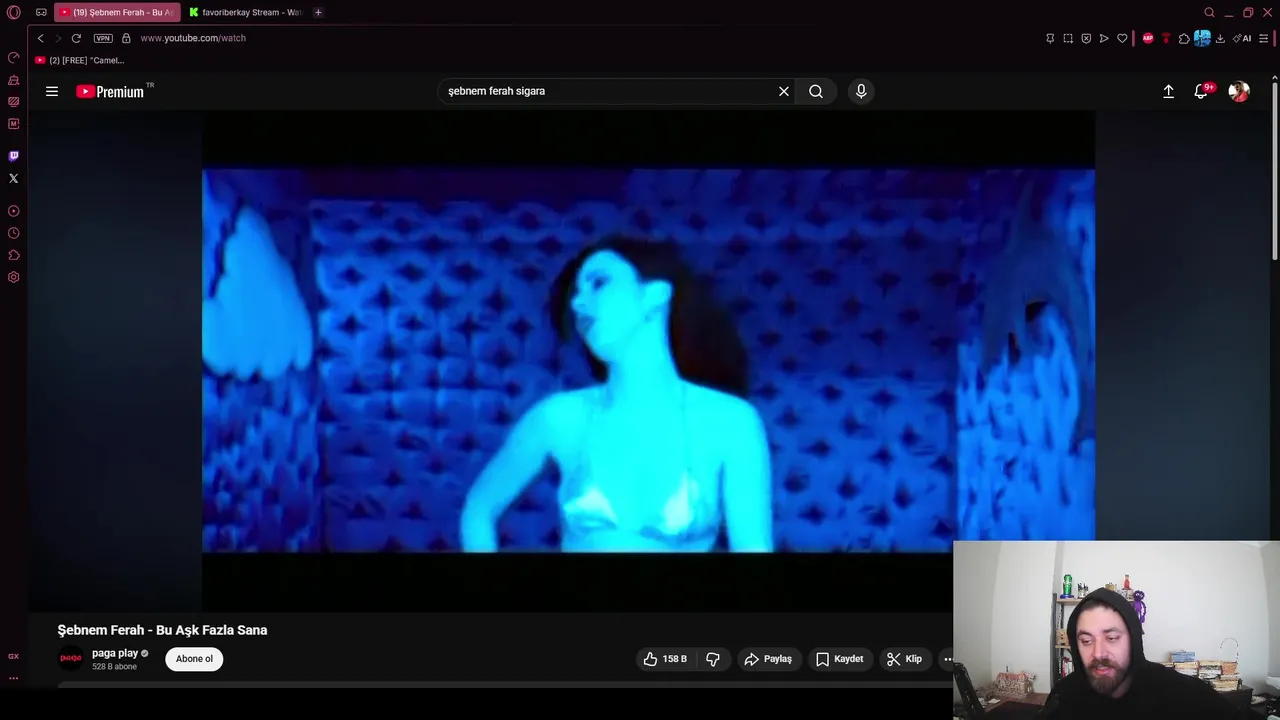1280x720 pixels.
Task: Submit search with magnifier button
Action: pos(816,91)
